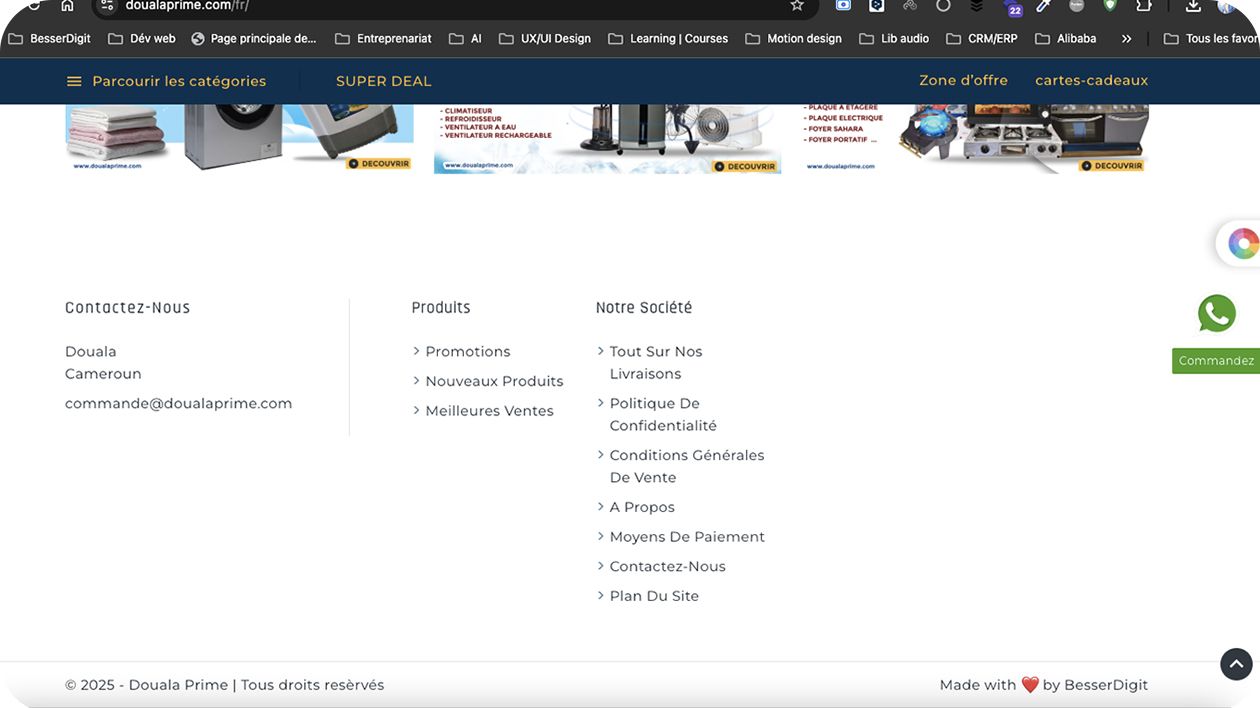Open the blue screenshot extension icon
The image size is (1260, 708).
pos(843,6)
